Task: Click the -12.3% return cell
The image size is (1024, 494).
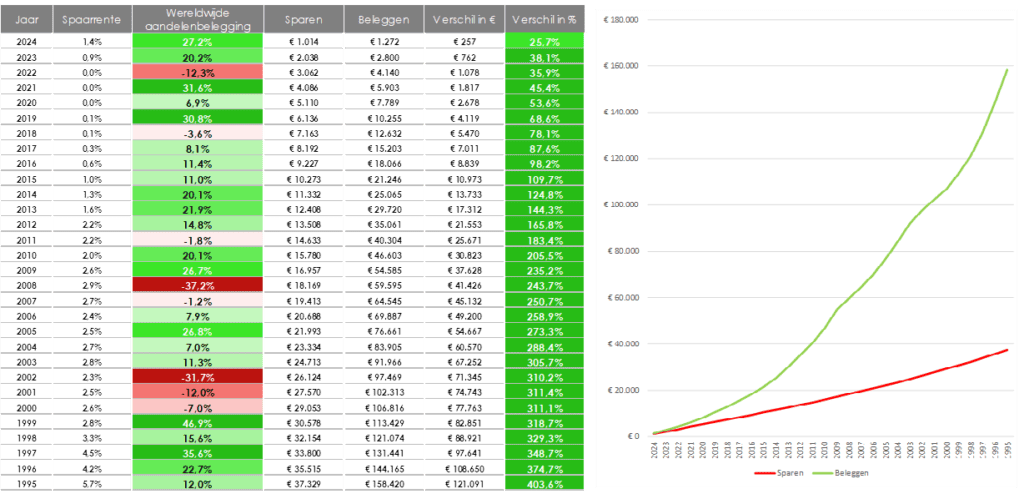Action: 198,73
